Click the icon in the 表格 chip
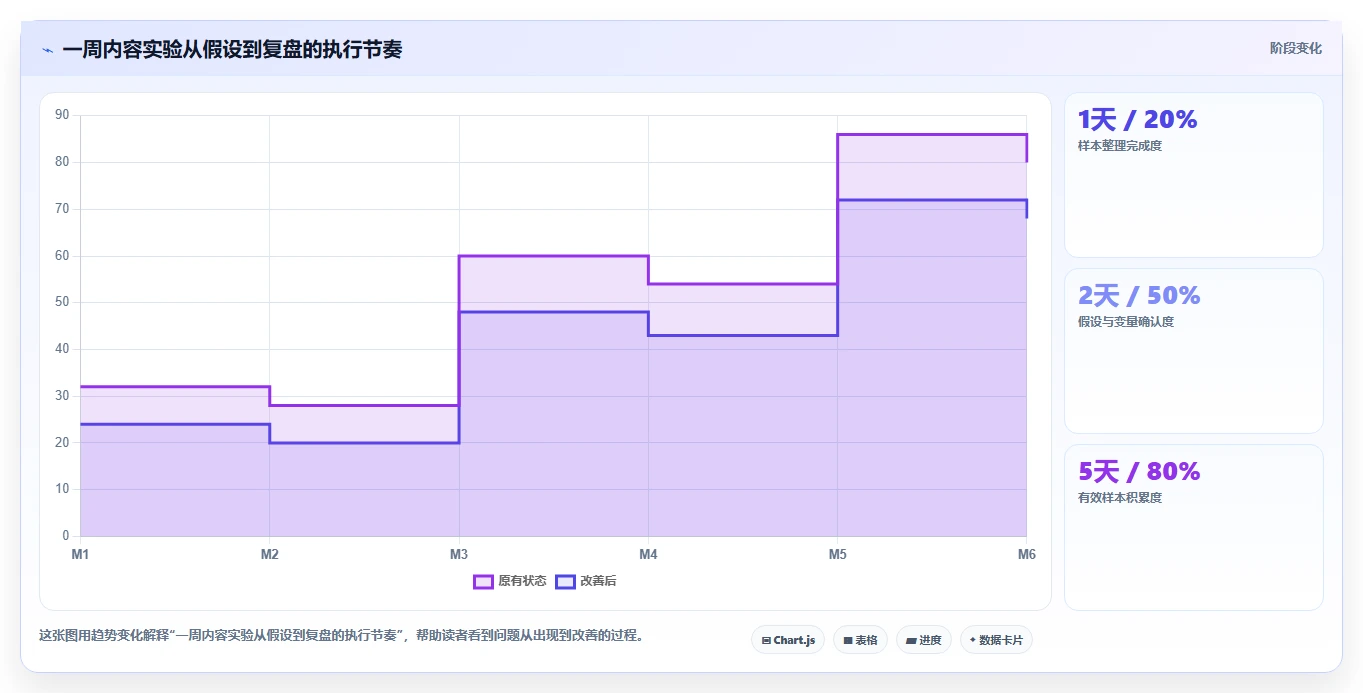1363x693 pixels. pos(848,640)
